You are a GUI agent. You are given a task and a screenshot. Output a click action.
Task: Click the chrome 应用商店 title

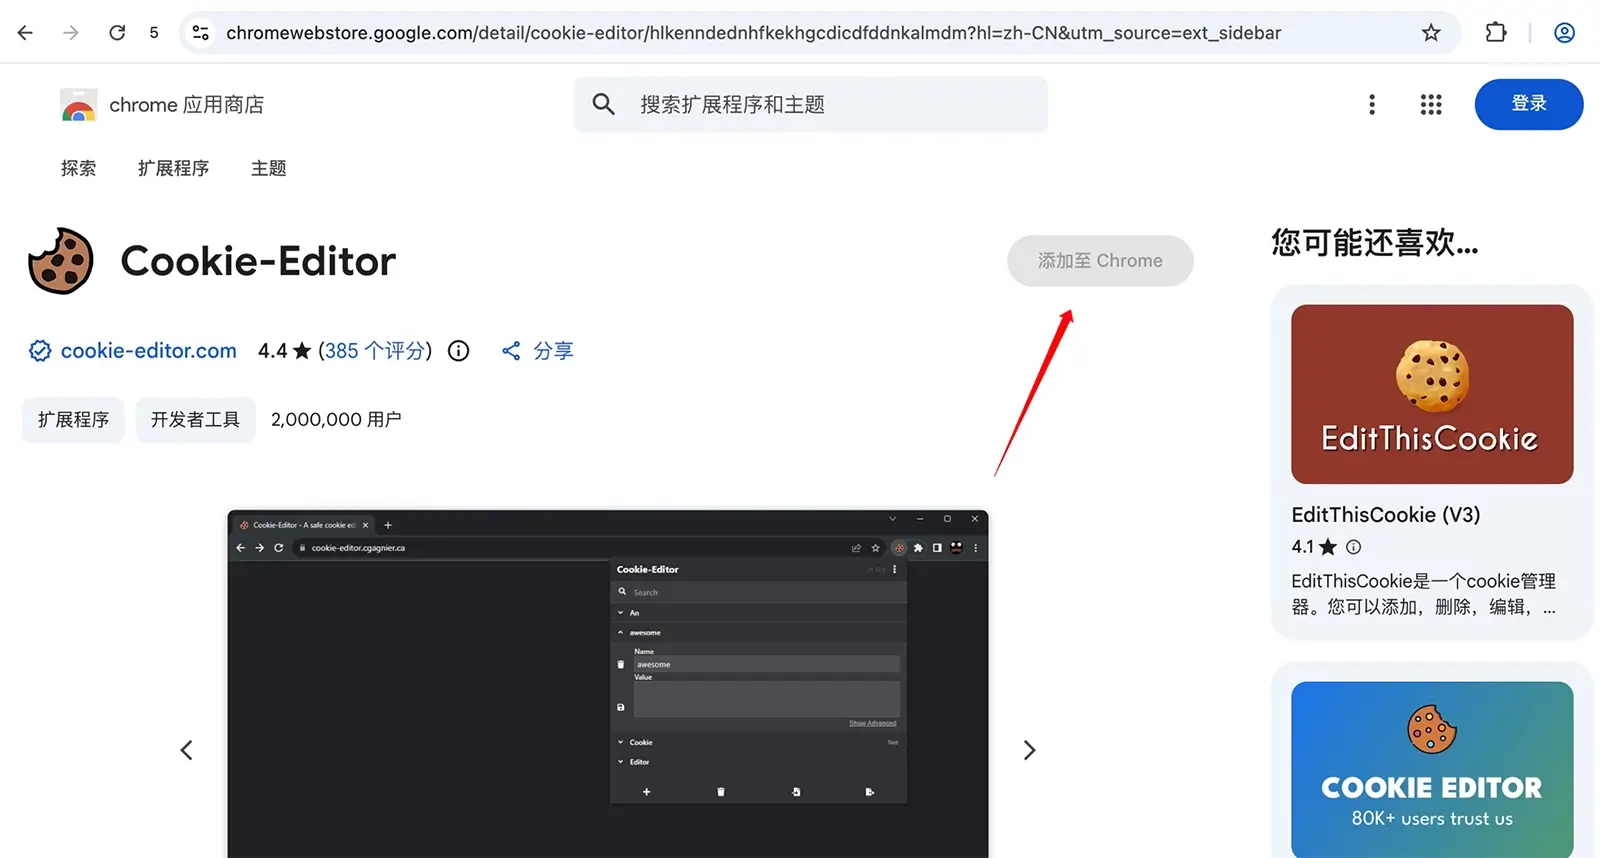[x=187, y=105]
